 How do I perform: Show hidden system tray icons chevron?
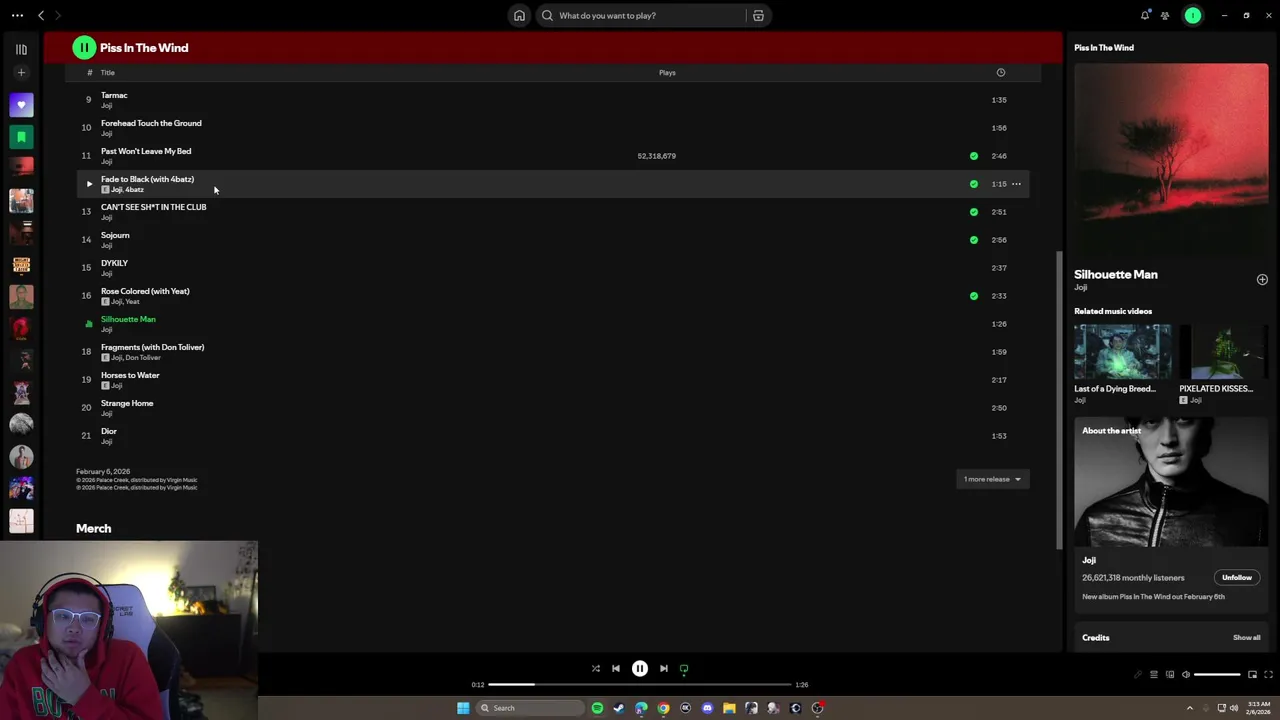click(x=1190, y=708)
